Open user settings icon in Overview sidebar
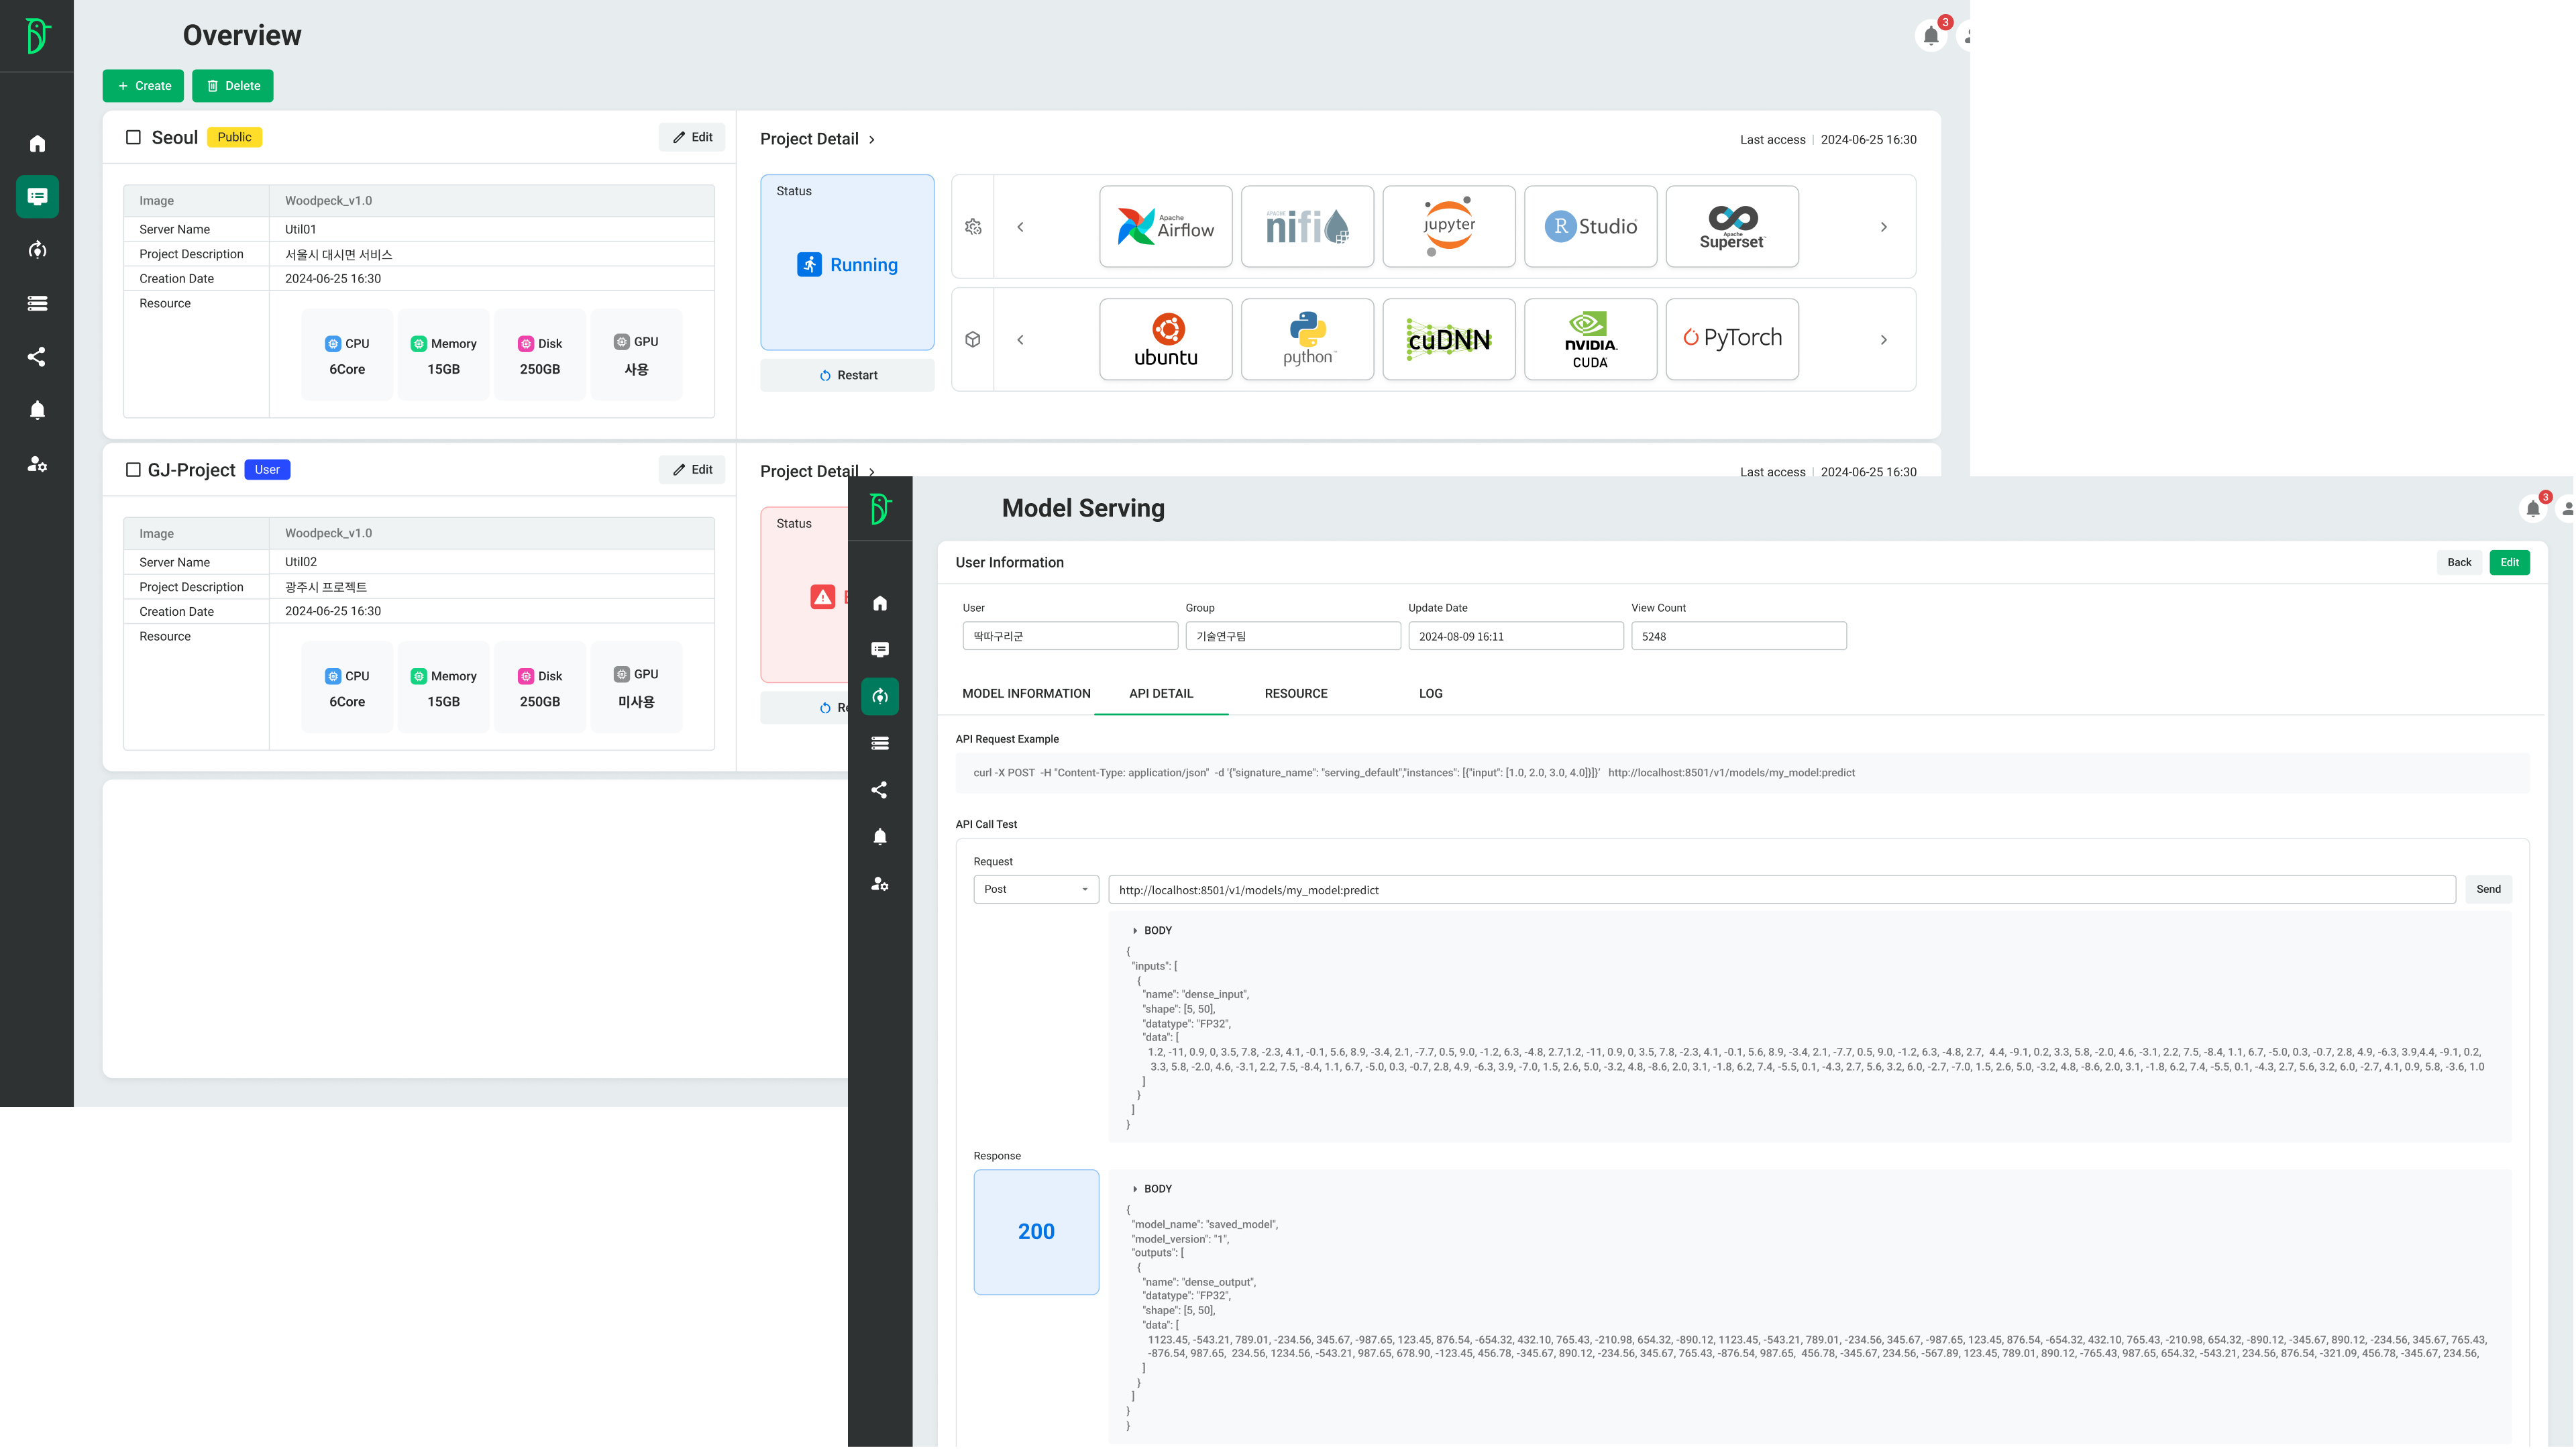The image size is (2576, 1449). 37,464
